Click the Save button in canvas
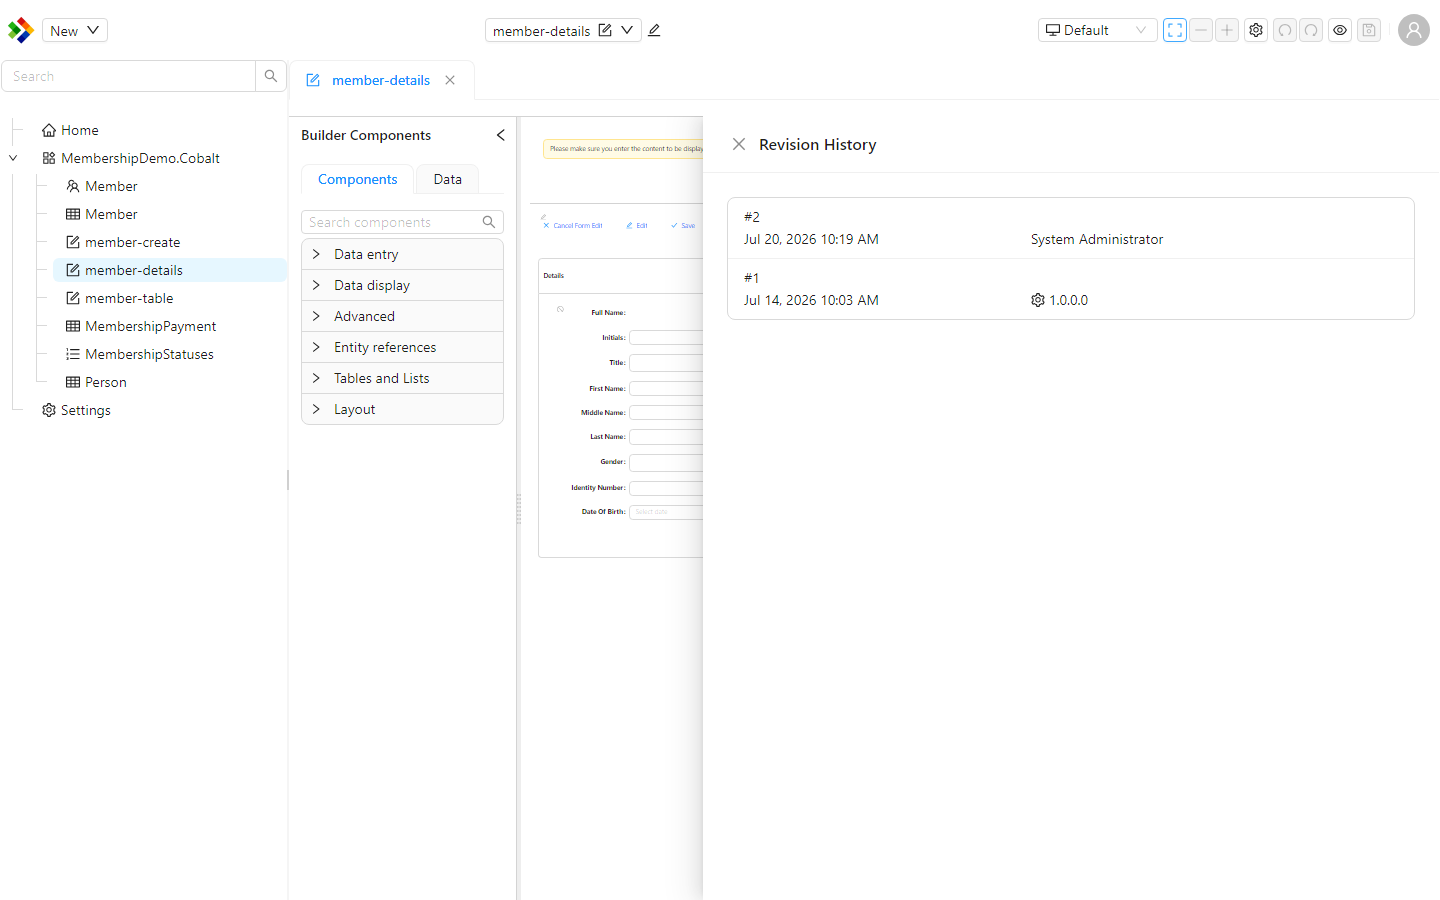Viewport: 1440px width, 900px height. [x=683, y=225]
